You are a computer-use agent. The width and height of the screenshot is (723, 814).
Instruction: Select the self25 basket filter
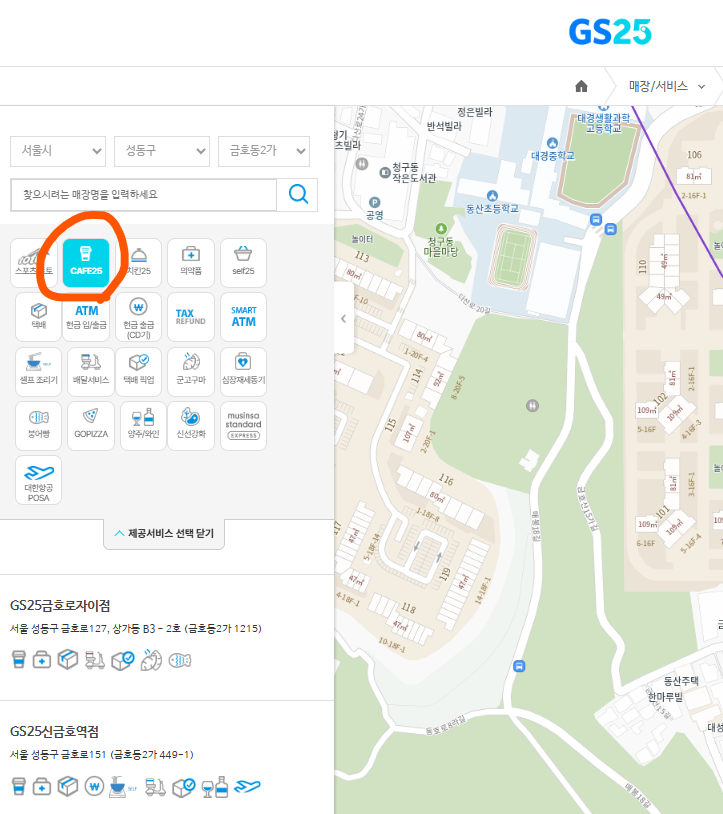click(x=243, y=263)
